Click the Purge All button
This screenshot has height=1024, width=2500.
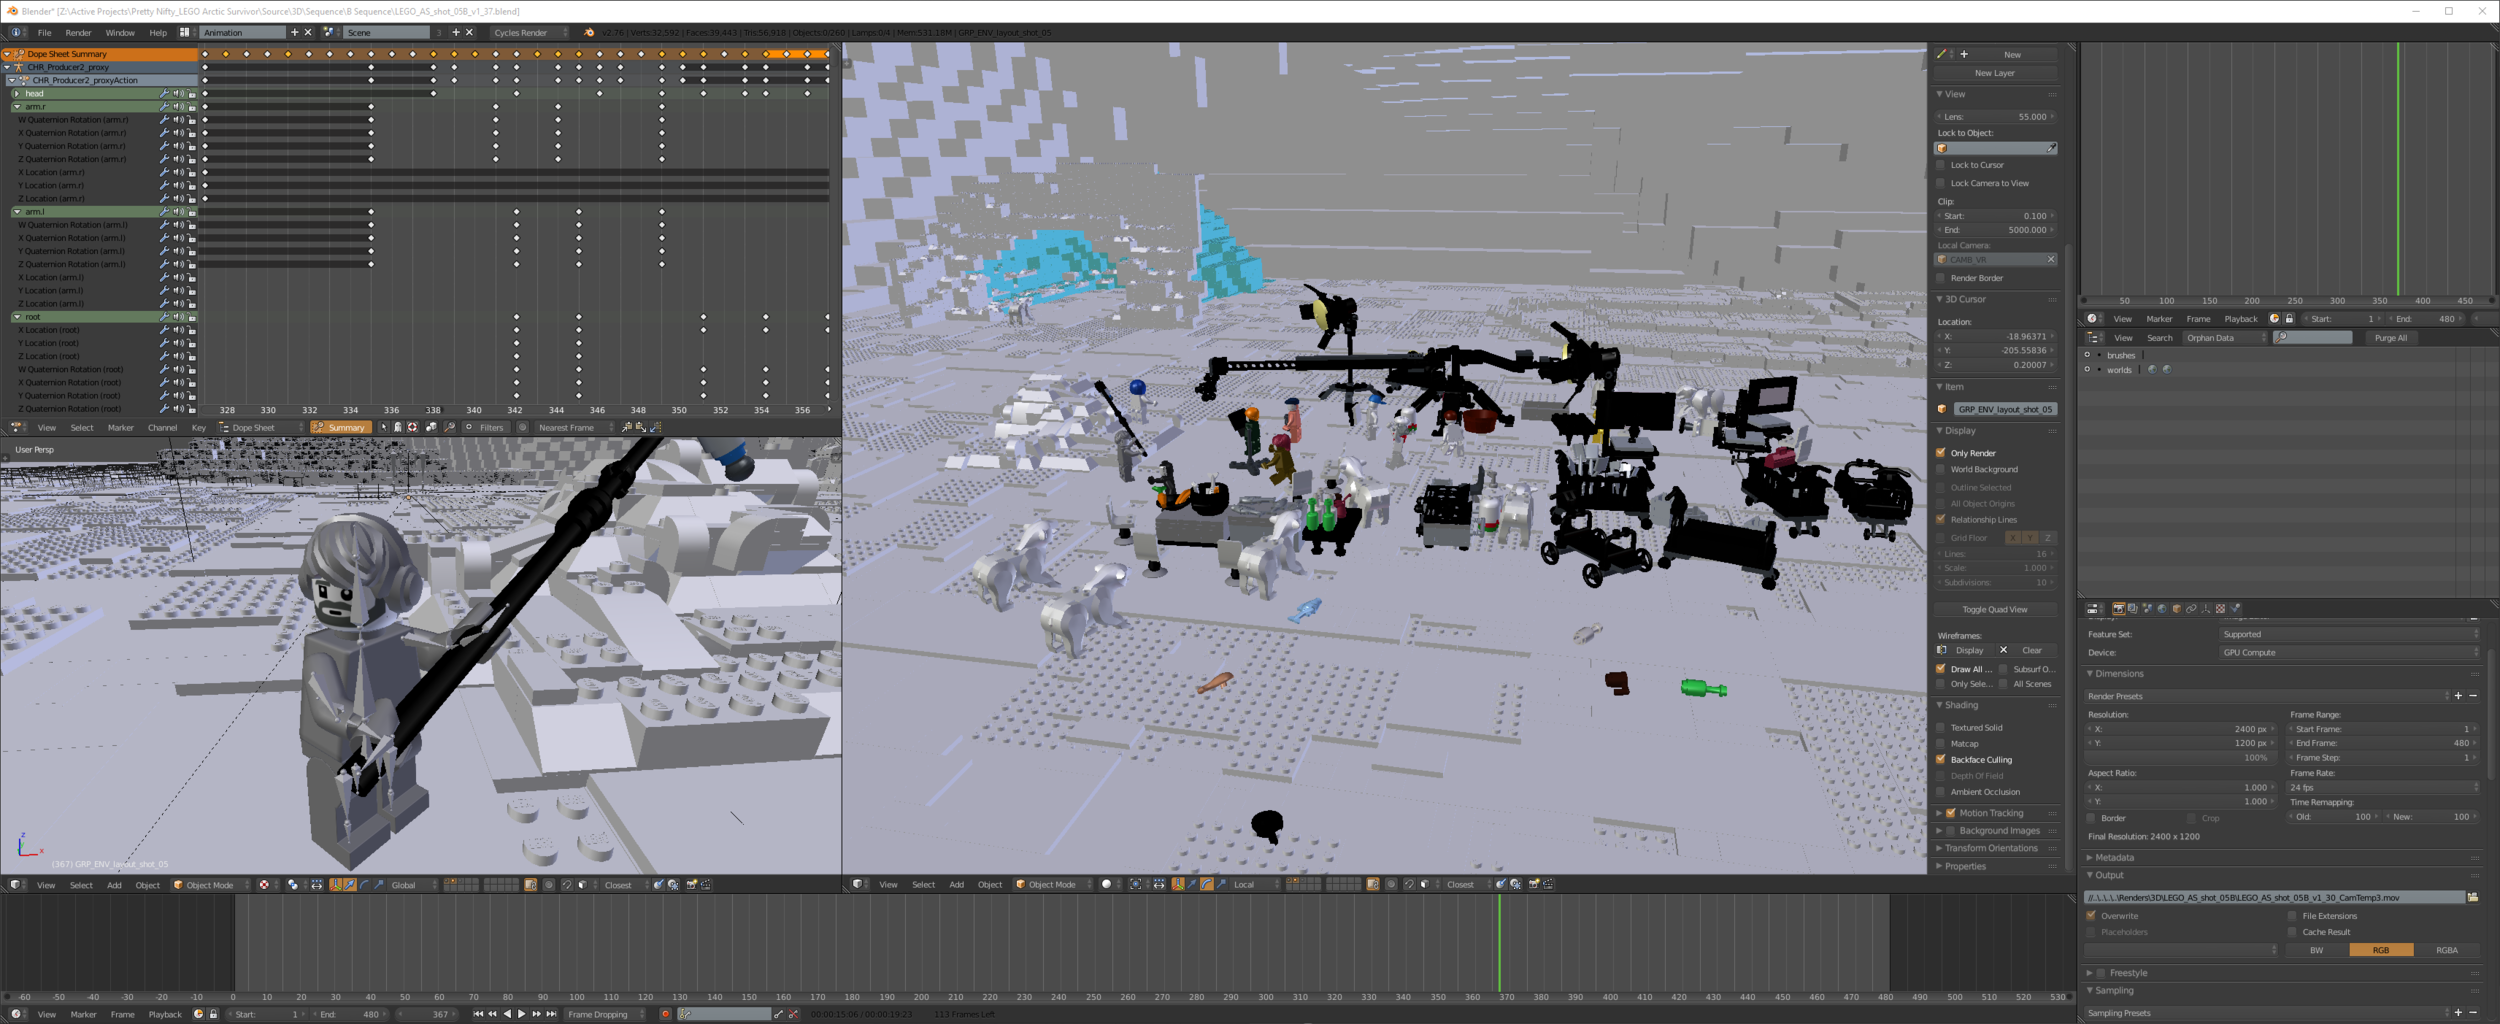pos(2391,337)
